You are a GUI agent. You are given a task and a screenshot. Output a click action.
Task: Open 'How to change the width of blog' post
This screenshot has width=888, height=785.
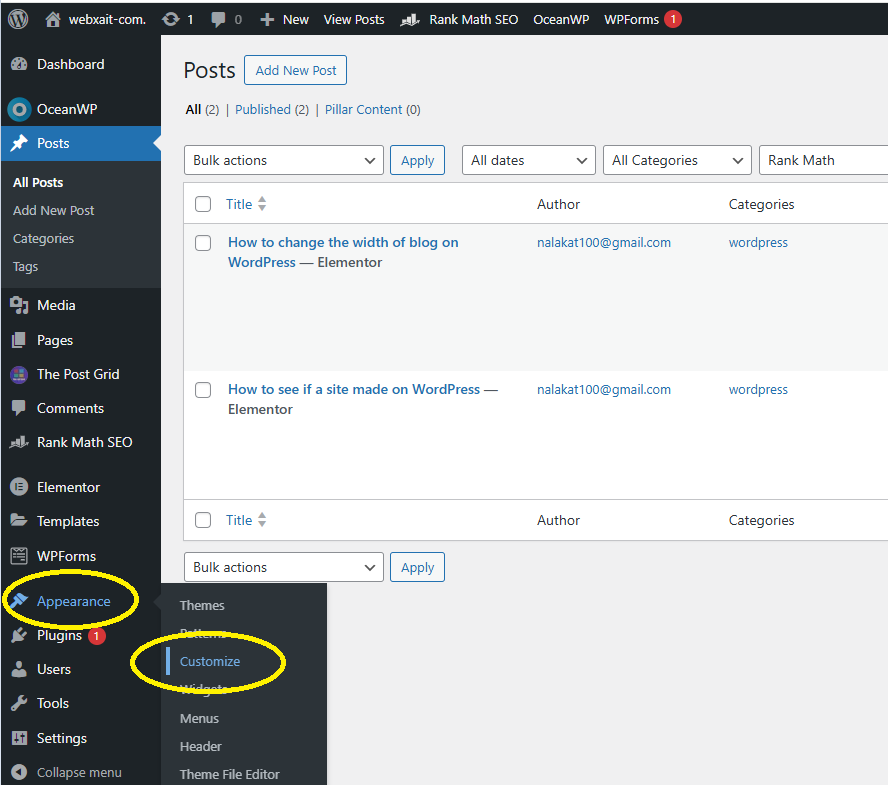(x=343, y=252)
